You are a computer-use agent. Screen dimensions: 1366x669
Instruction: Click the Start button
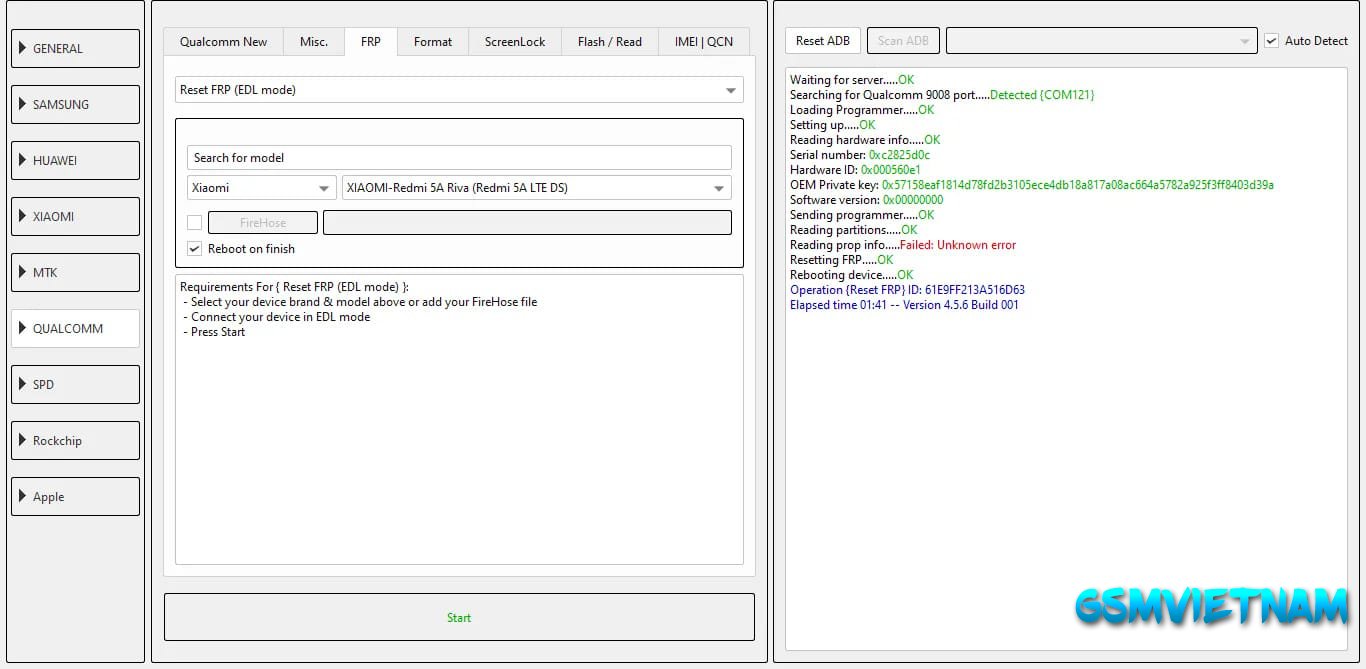[x=459, y=617]
